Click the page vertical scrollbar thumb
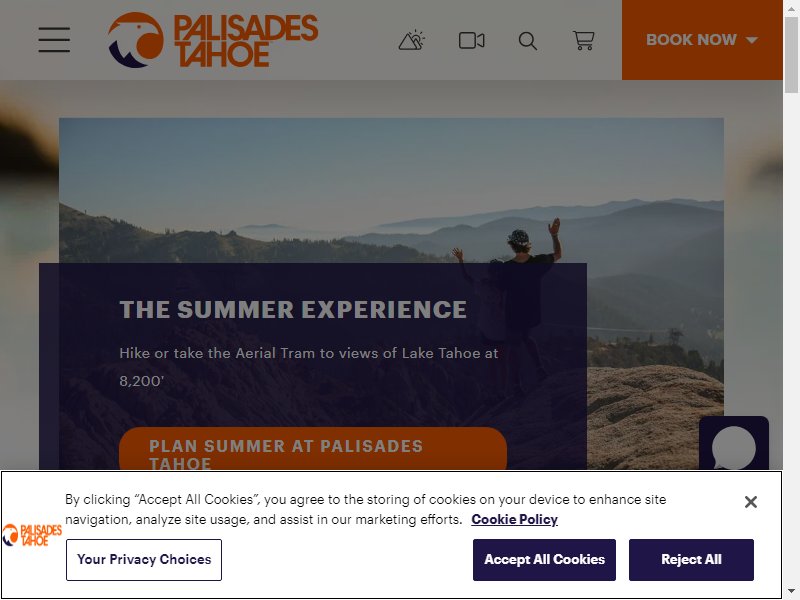Screen dimensions: 800x600 (791, 55)
